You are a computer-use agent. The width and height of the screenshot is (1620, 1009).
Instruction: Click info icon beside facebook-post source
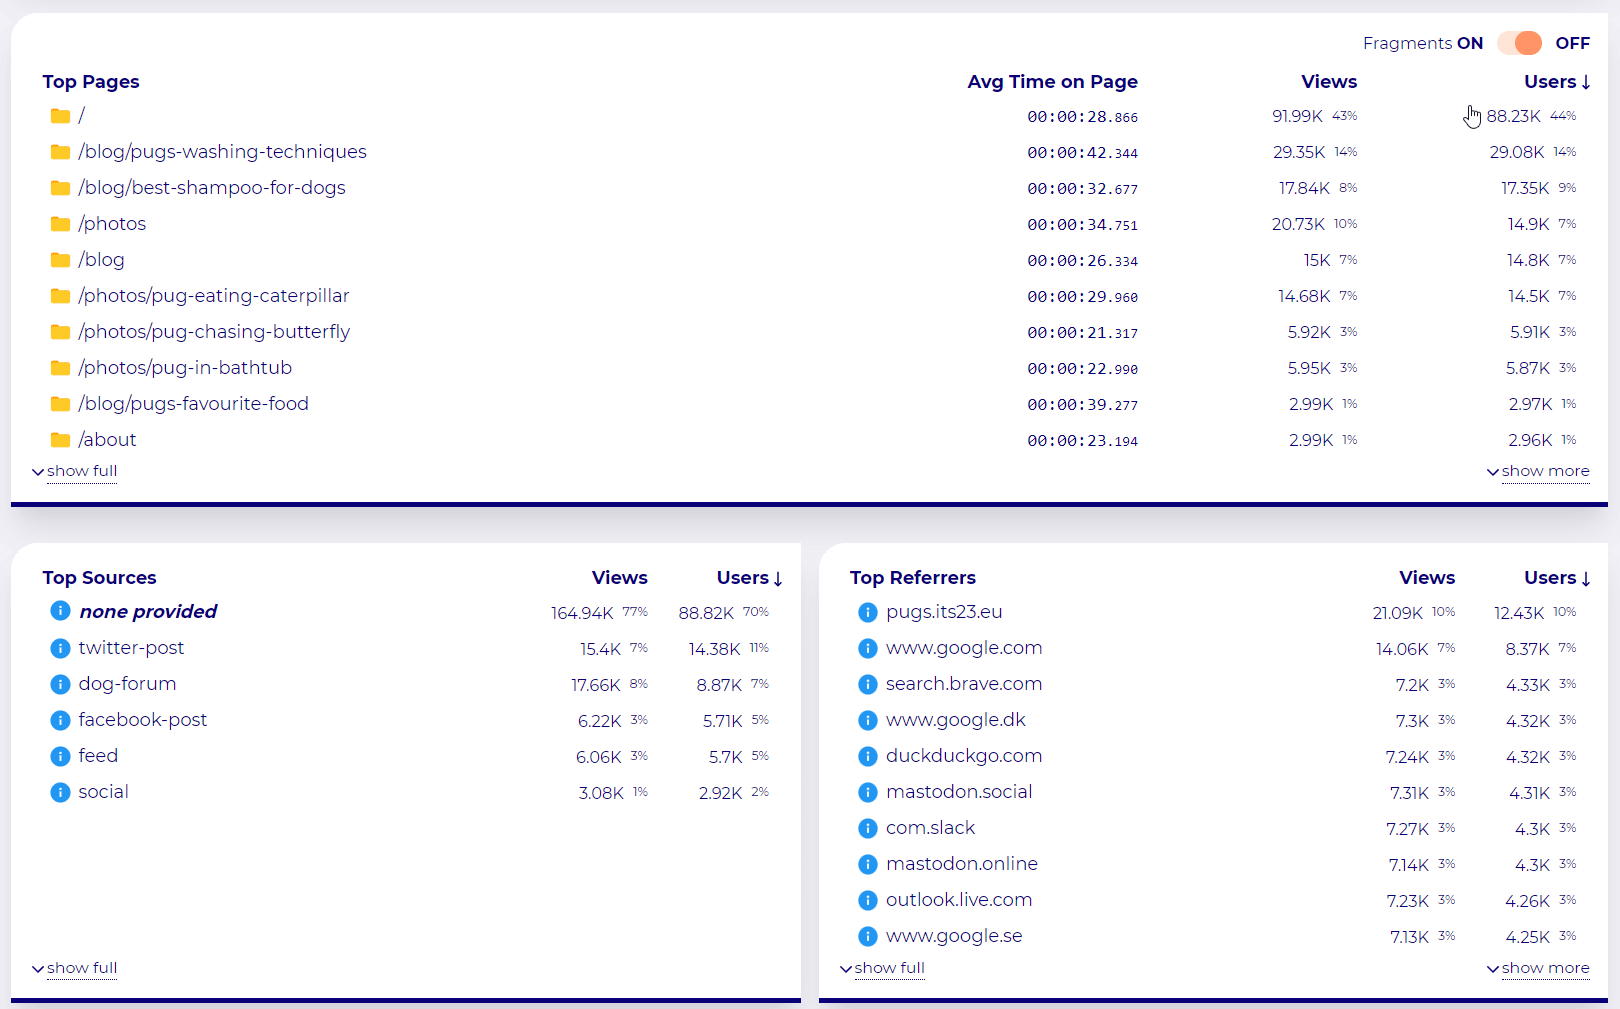tap(60, 720)
